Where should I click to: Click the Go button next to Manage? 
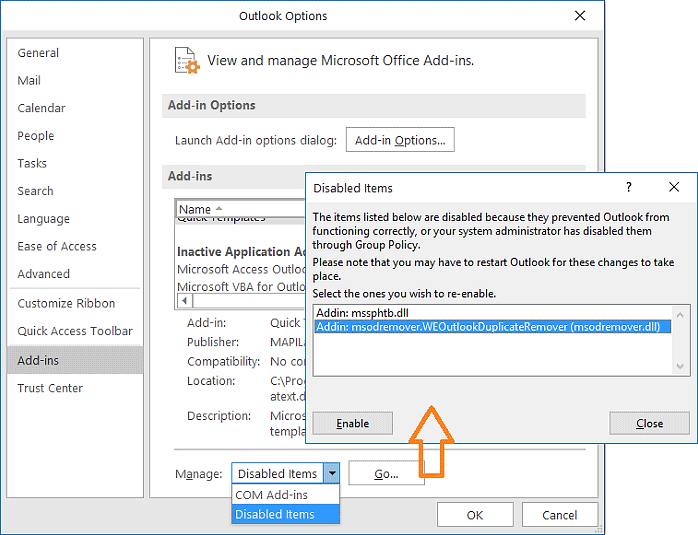click(386, 474)
